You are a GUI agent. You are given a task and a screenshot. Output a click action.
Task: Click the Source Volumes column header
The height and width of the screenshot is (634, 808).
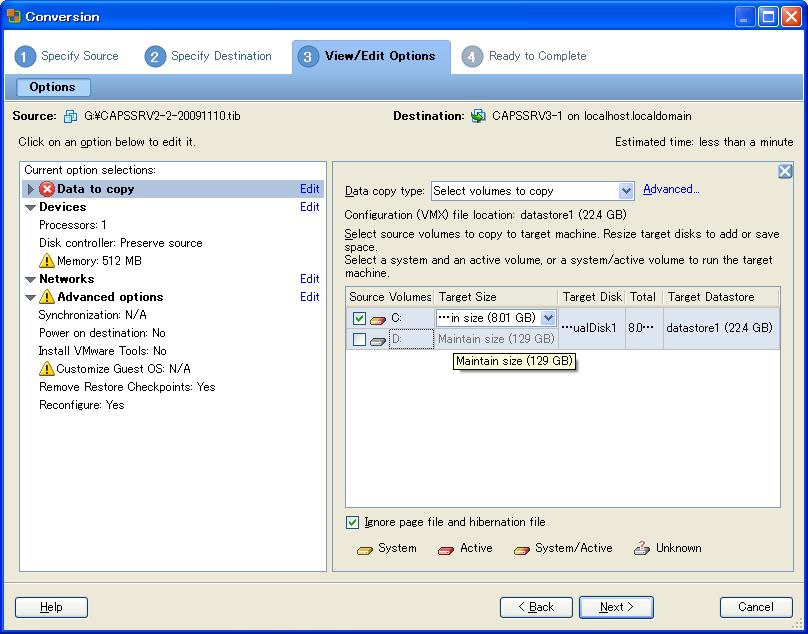(390, 297)
